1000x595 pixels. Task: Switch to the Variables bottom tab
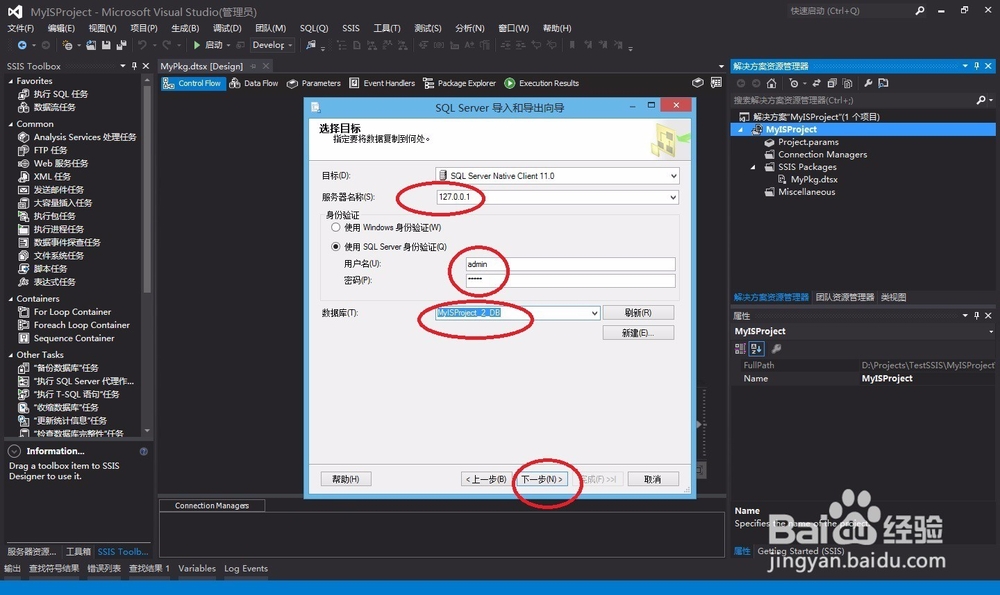coord(196,568)
